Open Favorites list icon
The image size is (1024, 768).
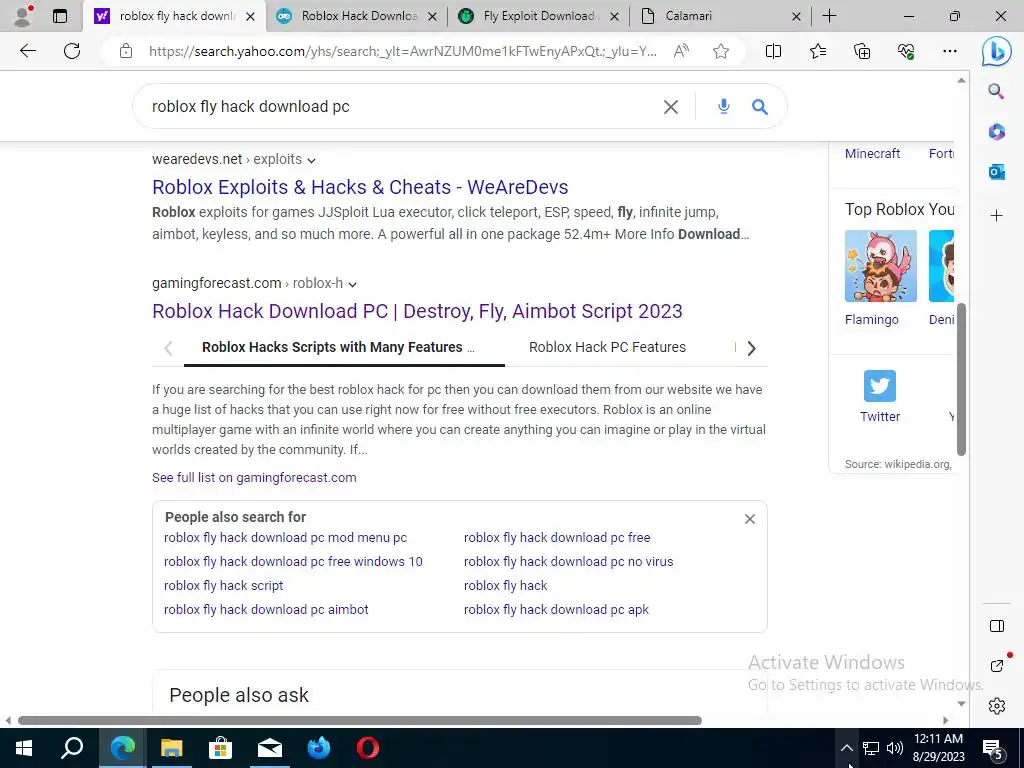point(818,51)
